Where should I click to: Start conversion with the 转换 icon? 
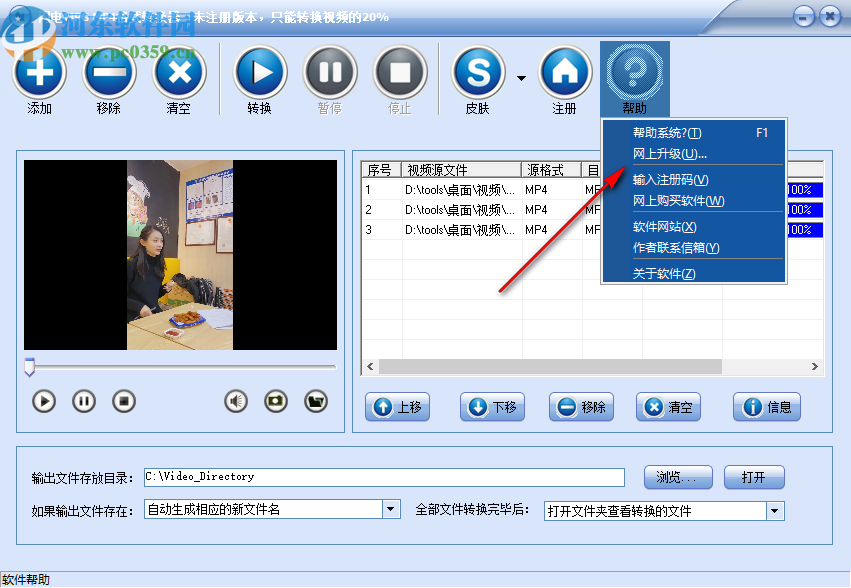click(259, 71)
